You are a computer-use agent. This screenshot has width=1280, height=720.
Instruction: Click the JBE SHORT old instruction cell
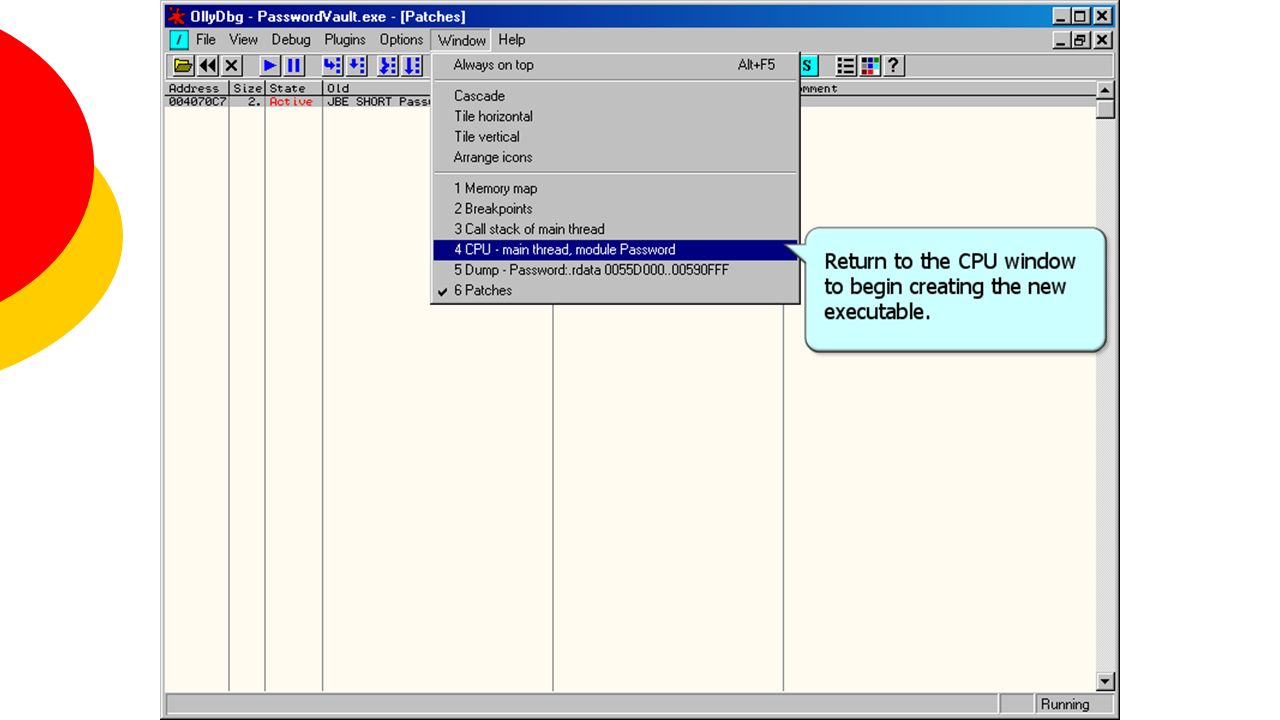point(379,101)
